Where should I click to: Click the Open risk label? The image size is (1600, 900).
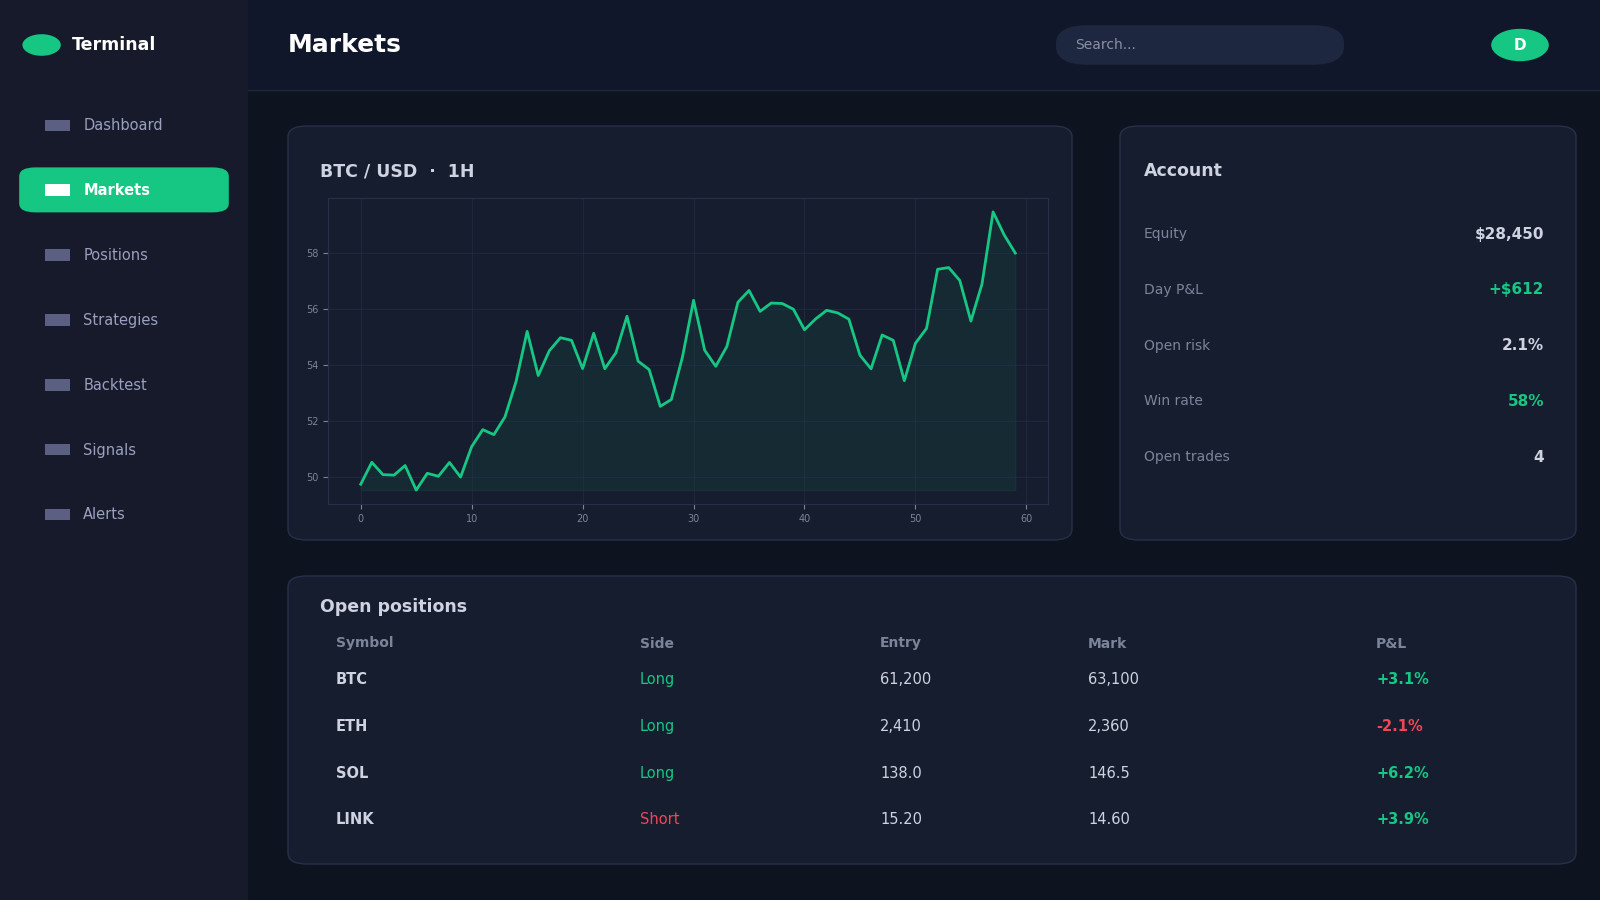click(1177, 346)
